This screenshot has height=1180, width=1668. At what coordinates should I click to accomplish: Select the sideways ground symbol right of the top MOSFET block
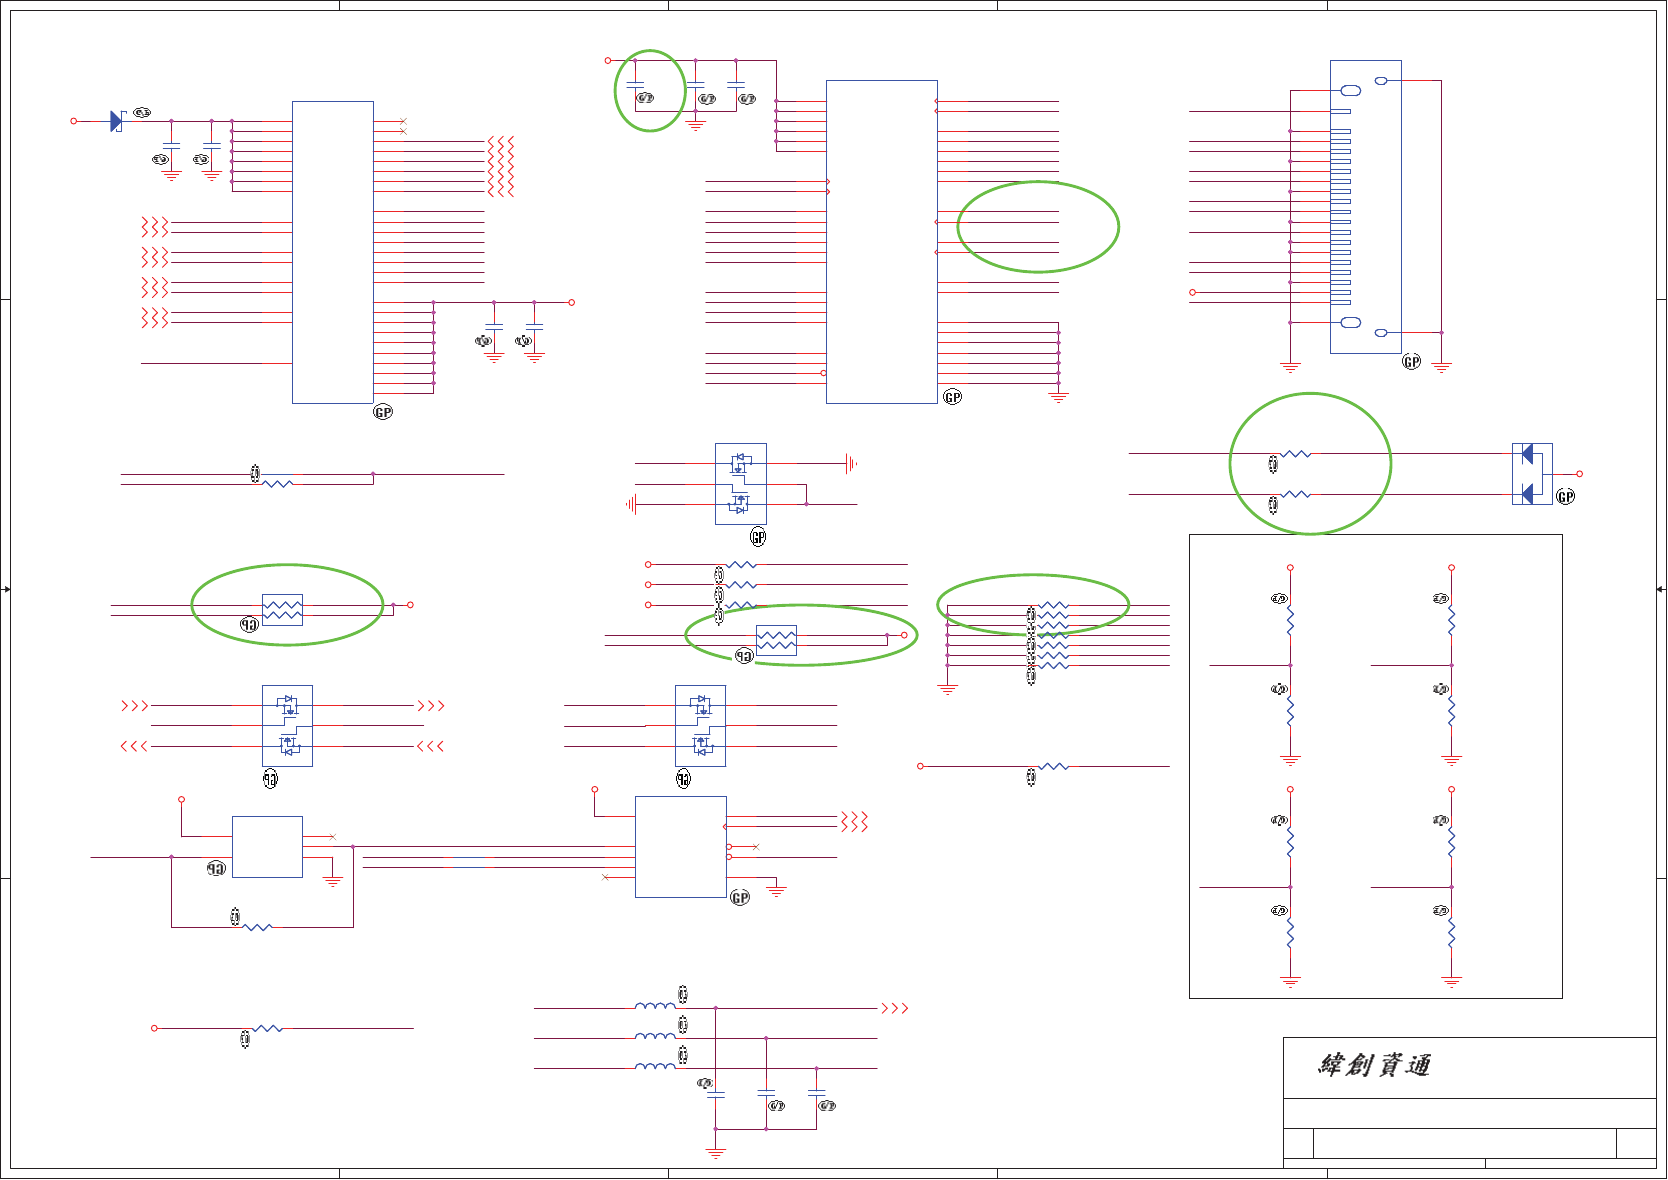point(851,464)
